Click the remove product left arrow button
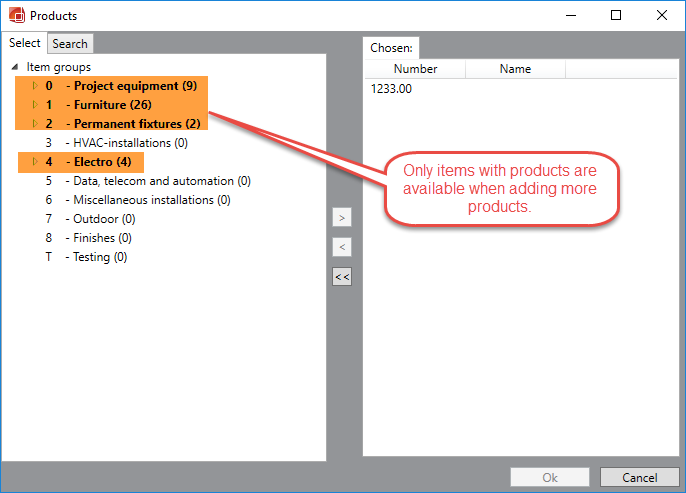Screen dimensions: 686x493 [342, 247]
